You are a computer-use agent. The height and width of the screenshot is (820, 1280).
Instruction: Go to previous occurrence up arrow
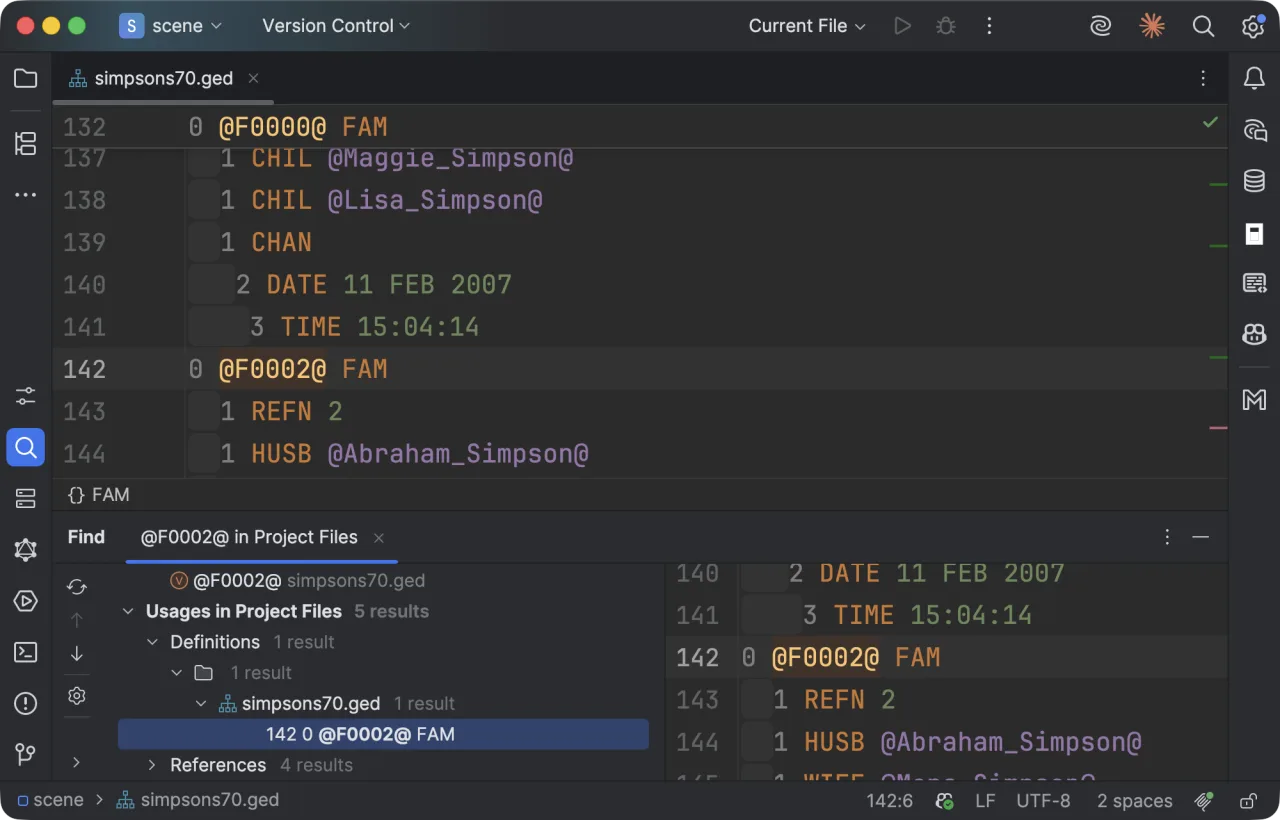[x=77, y=620]
